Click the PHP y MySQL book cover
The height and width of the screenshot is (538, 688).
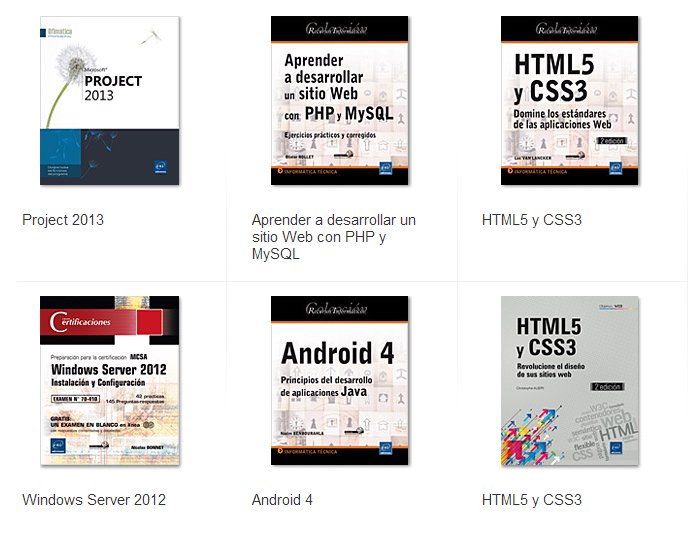point(340,100)
